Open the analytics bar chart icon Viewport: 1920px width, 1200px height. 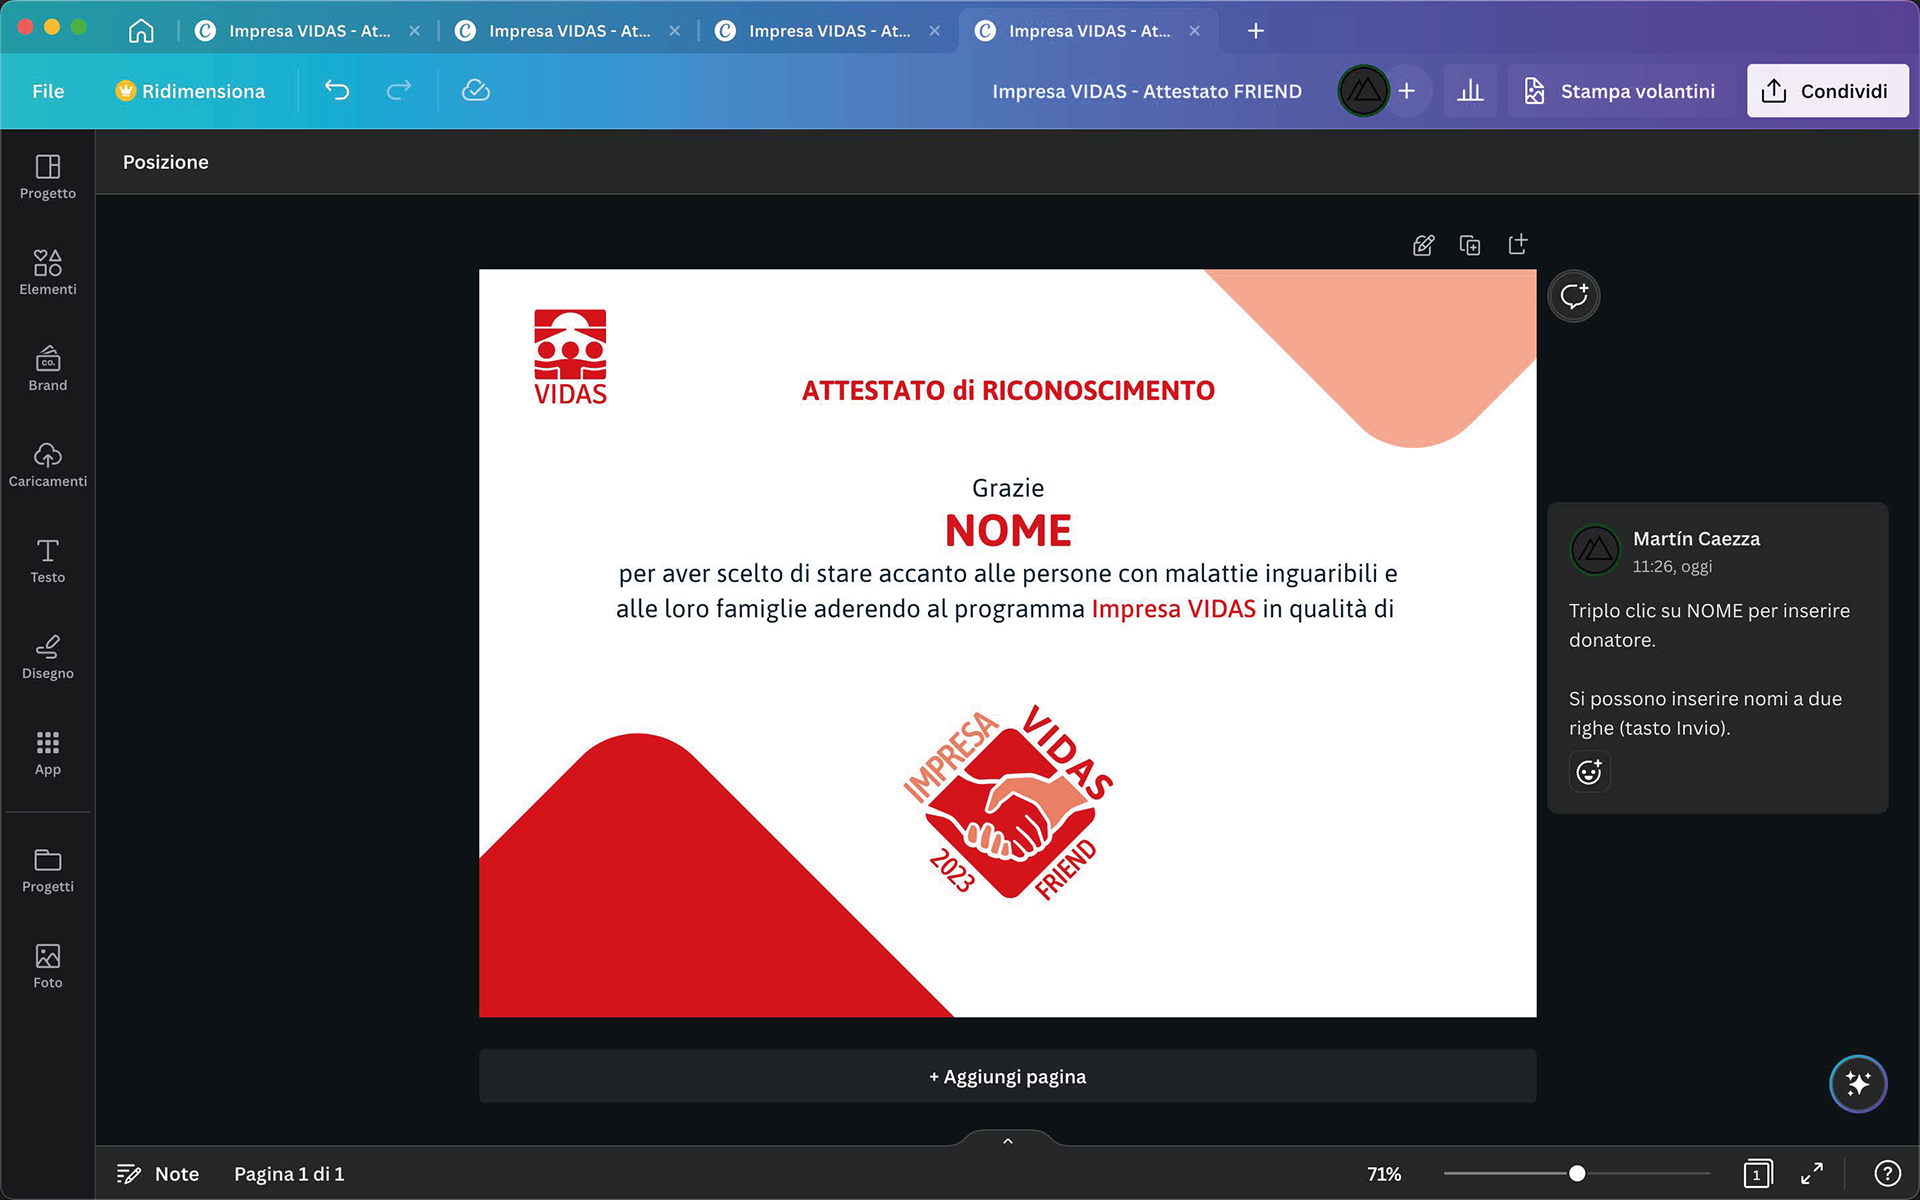pos(1470,91)
